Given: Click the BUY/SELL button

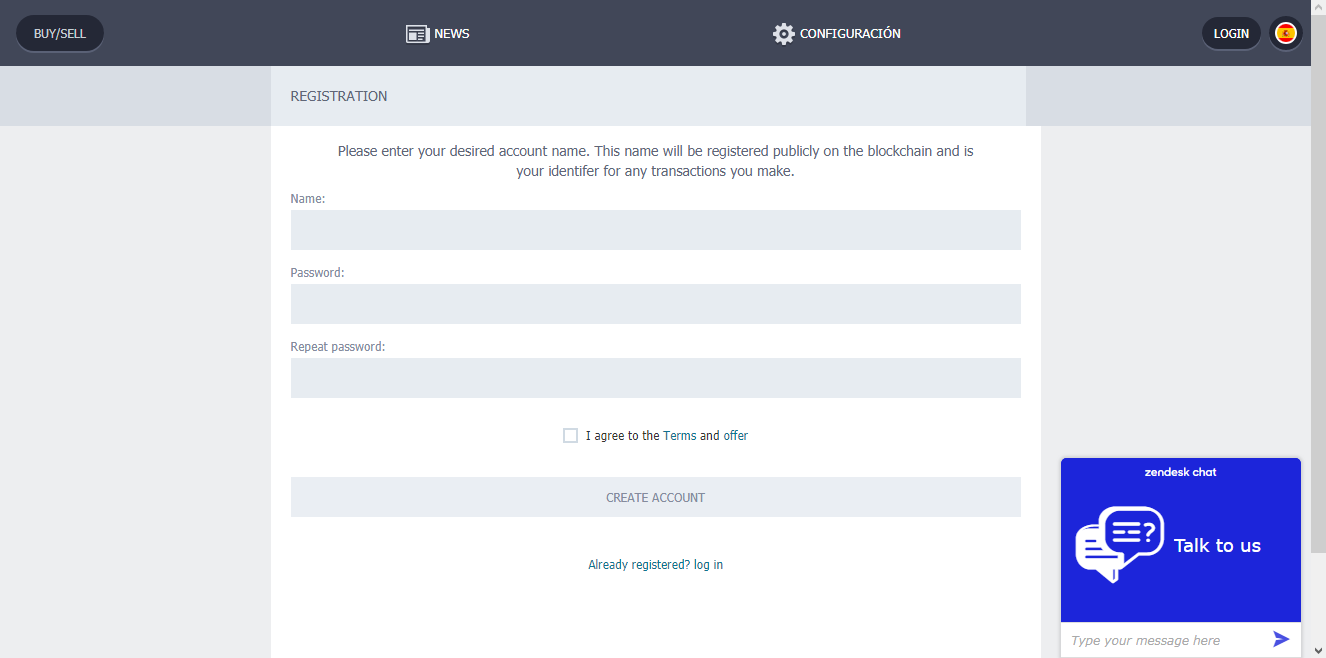Looking at the screenshot, I should [60, 33].
